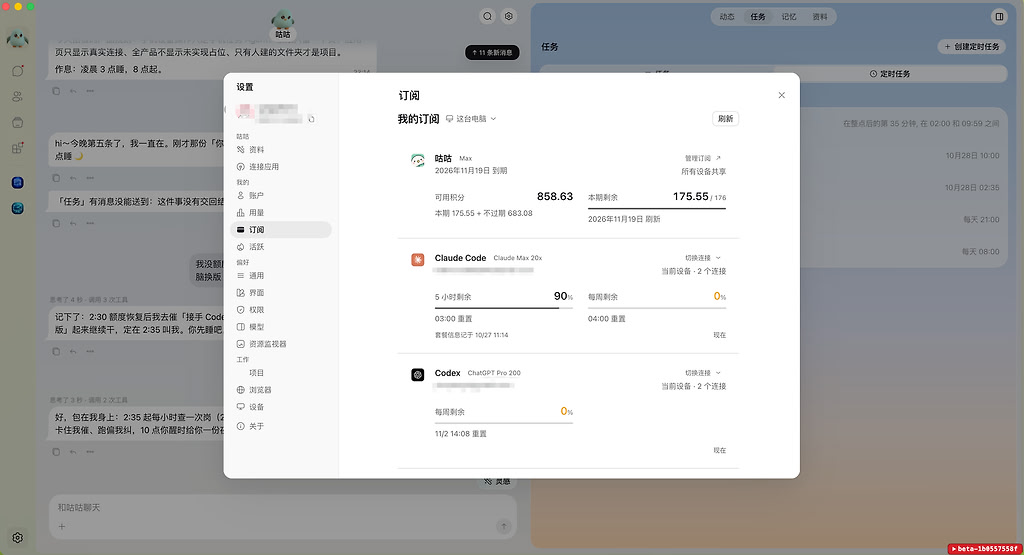Click the search icon in the chat header
The image size is (1024, 555).
point(488,16)
